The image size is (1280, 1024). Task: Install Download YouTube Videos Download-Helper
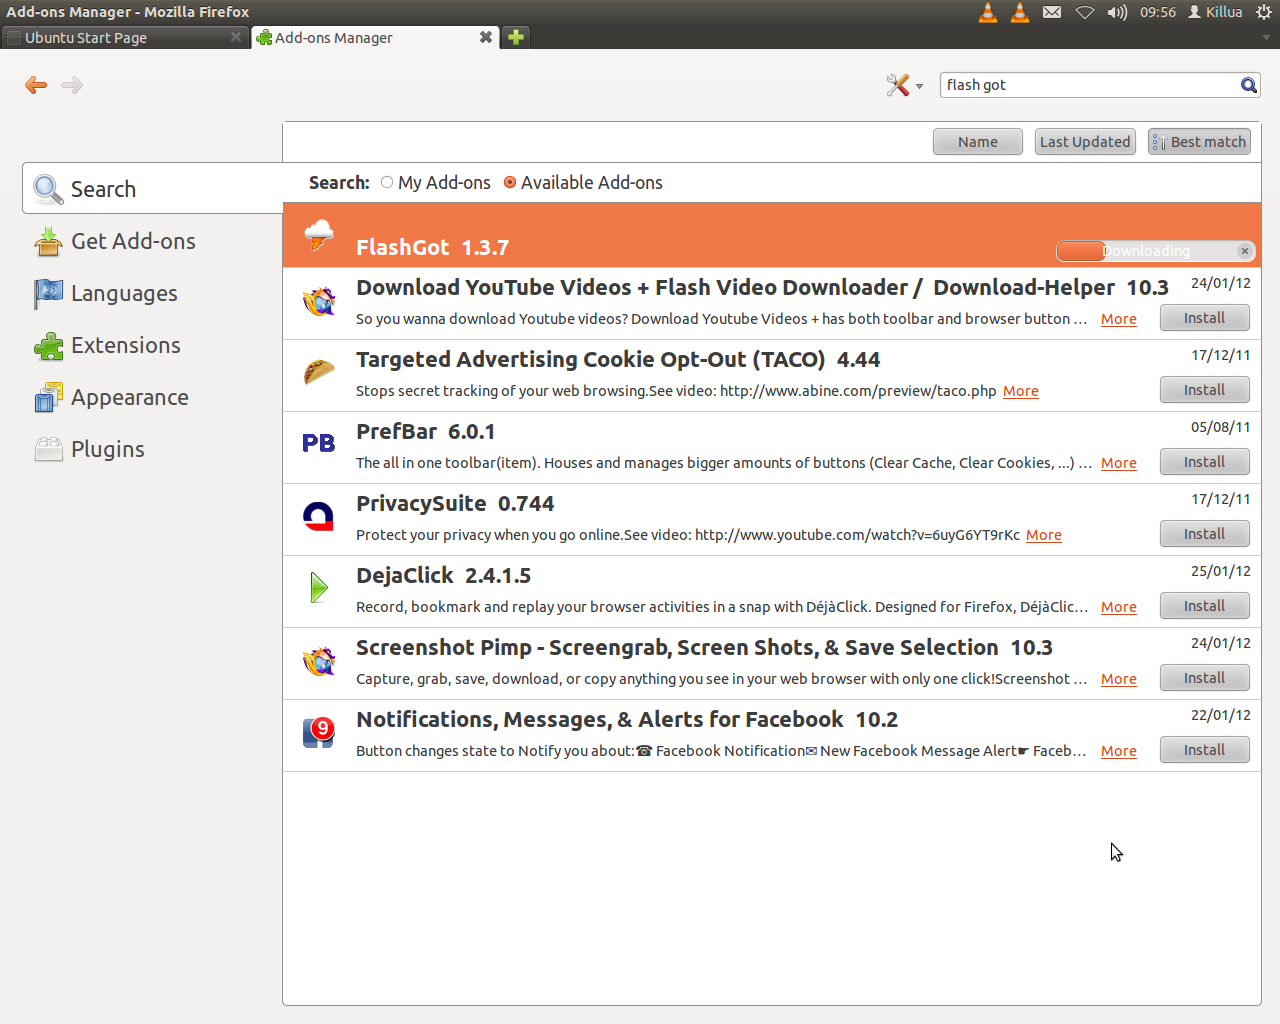click(x=1204, y=318)
